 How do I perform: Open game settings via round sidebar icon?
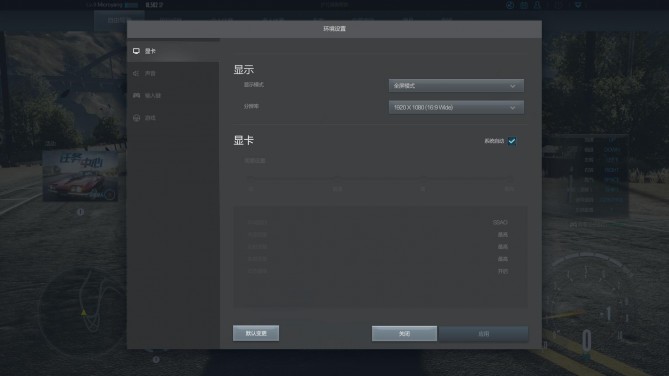tap(136, 118)
